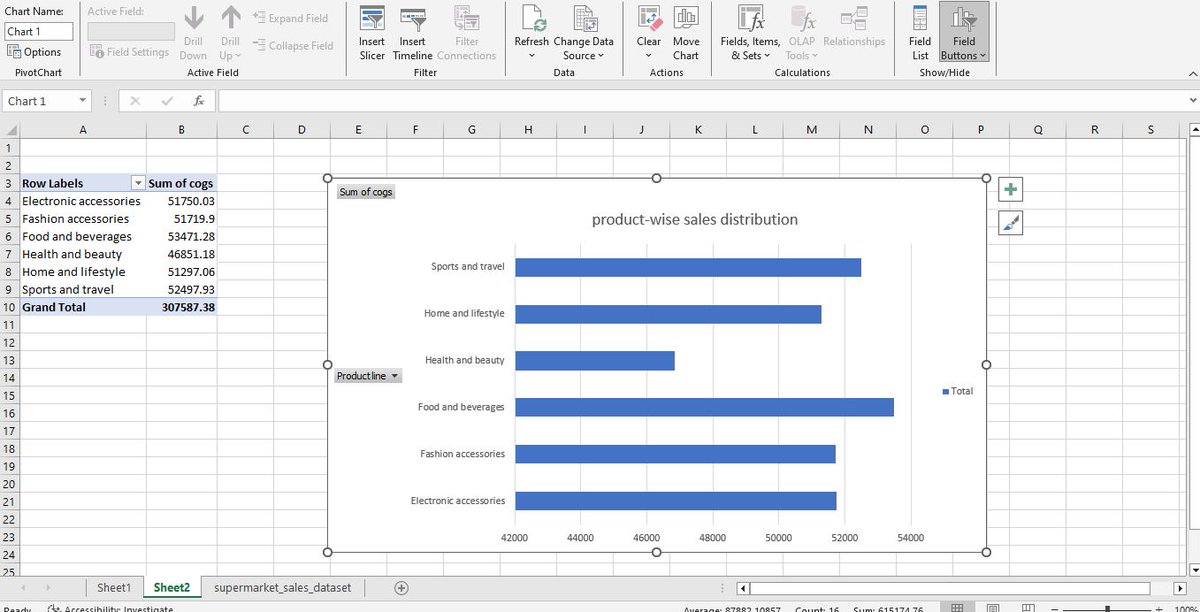Edit the Chart Name field
Image resolution: width=1200 pixels, height=612 pixels.
pyautogui.click(x=37, y=32)
